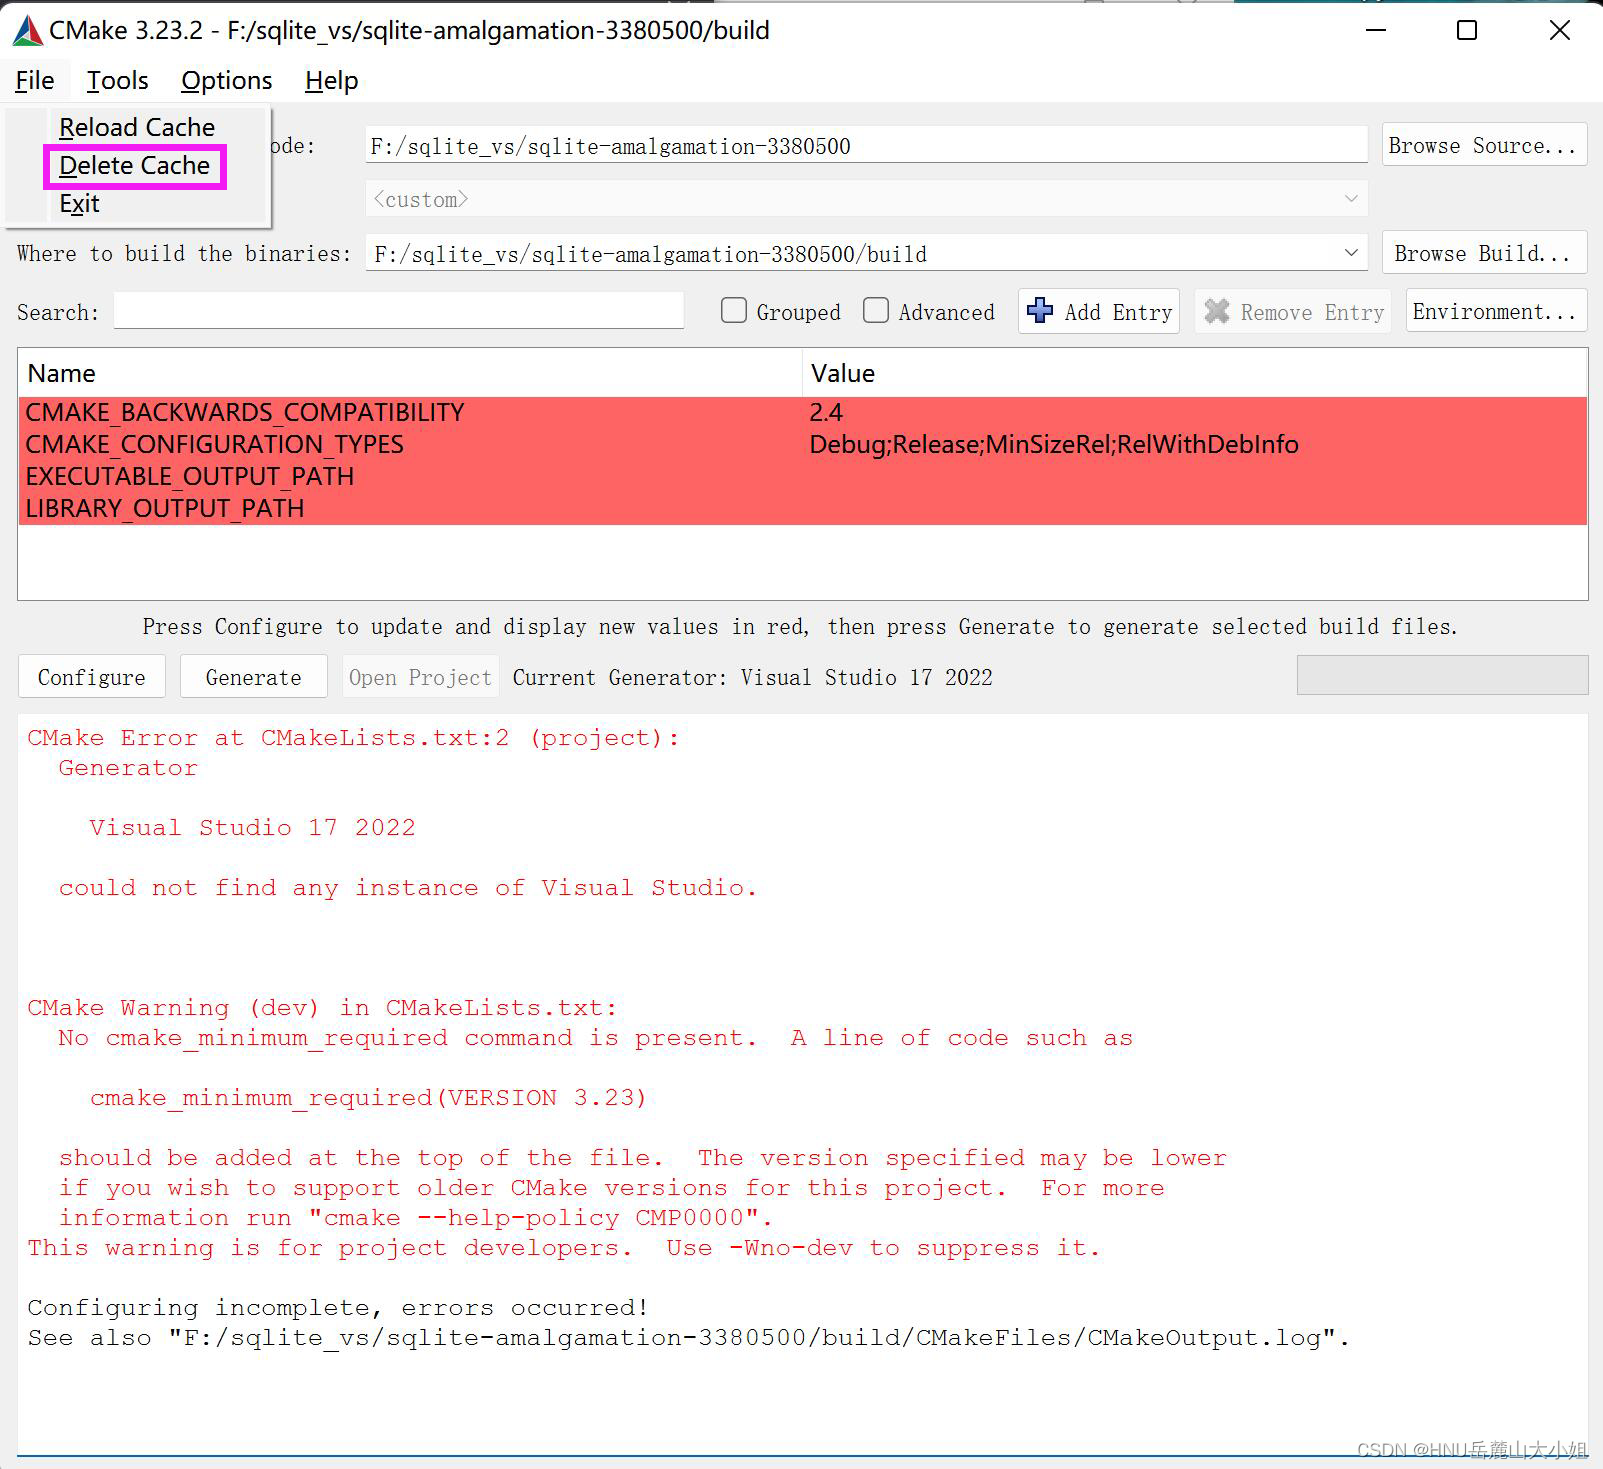The image size is (1603, 1469).
Task: Click the Name column header
Action: pos(410,373)
